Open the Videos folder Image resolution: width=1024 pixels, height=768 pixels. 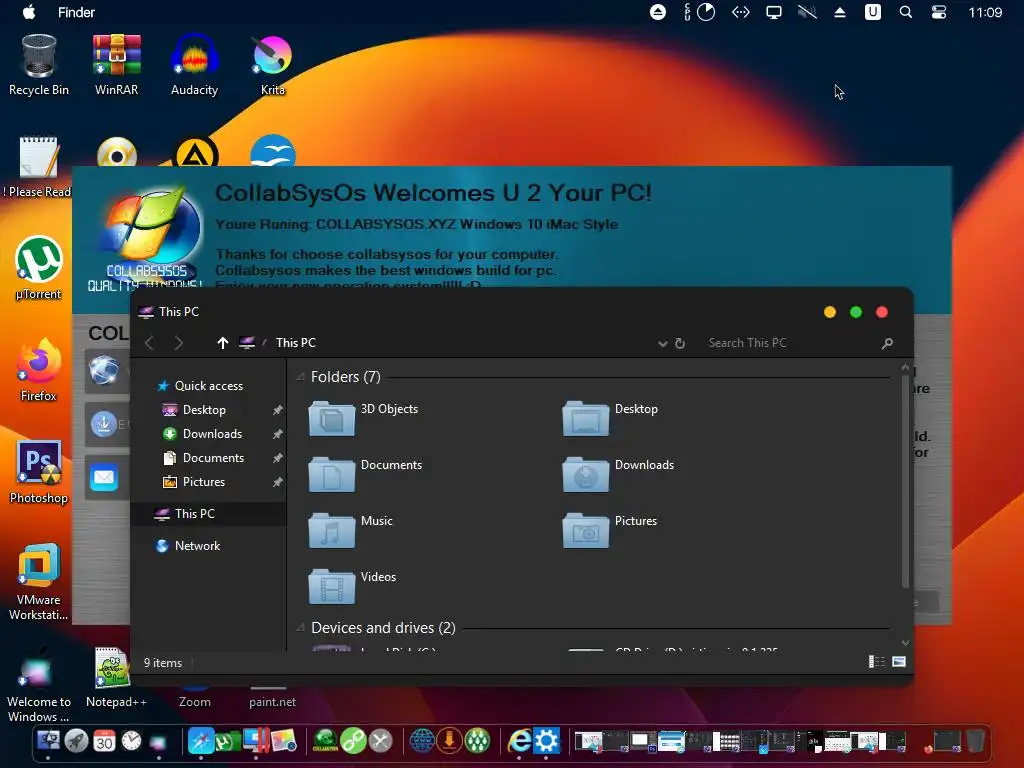tap(352, 586)
